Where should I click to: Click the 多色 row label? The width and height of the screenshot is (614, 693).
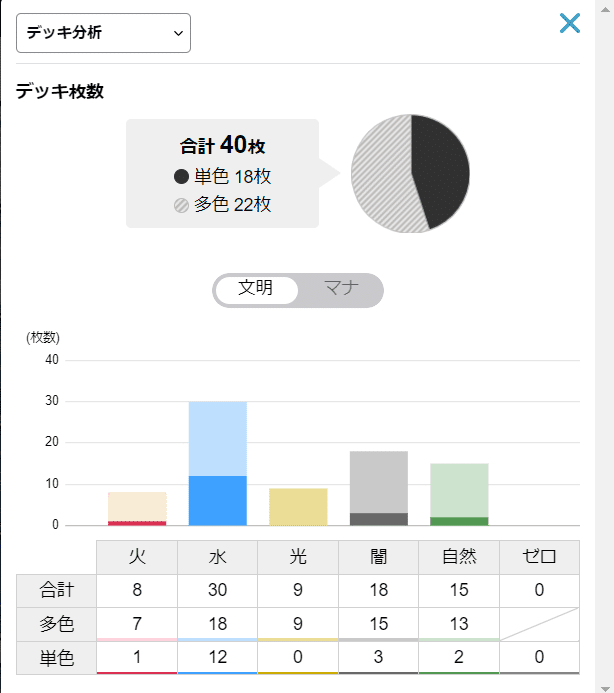click(x=56, y=624)
